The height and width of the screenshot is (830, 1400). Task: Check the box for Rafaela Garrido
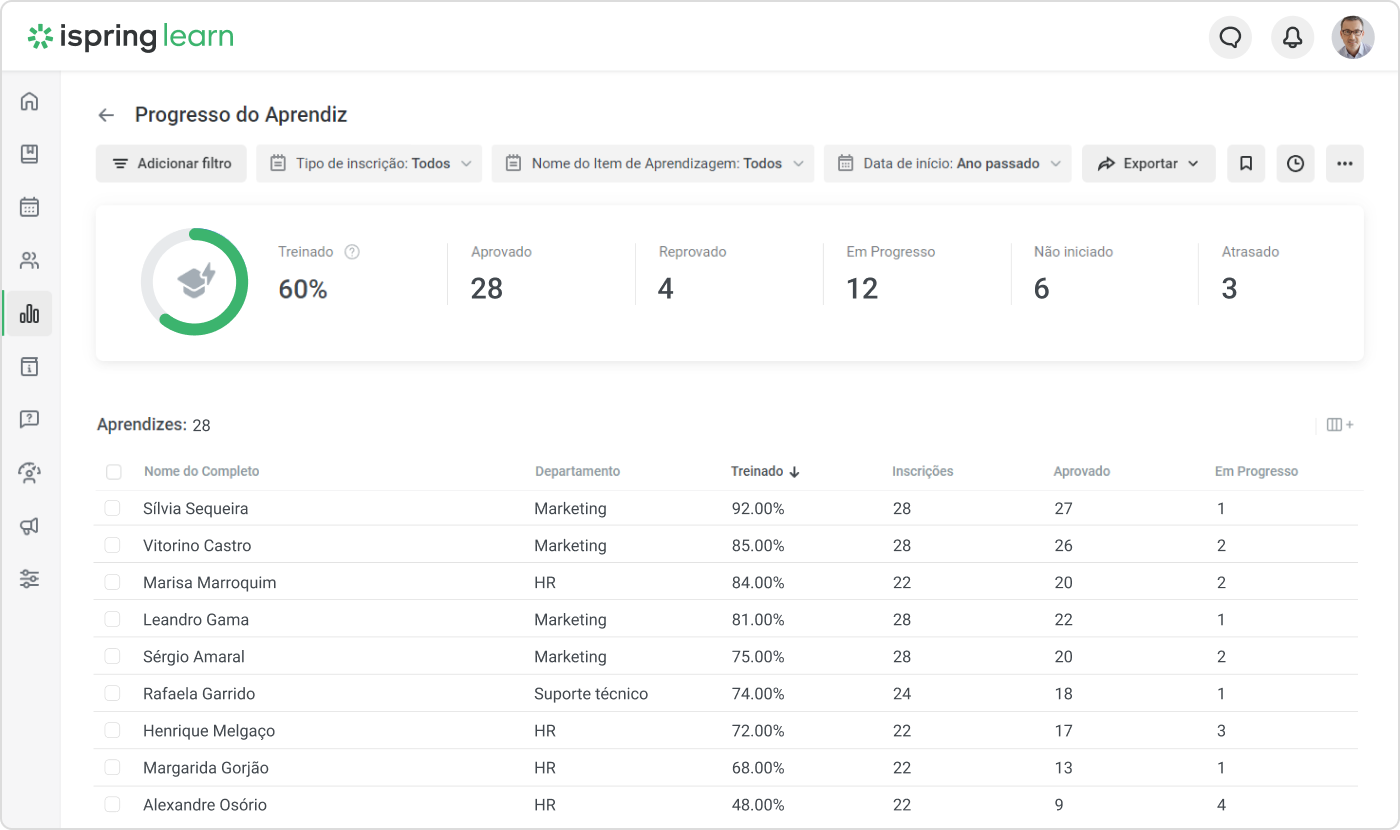112,693
